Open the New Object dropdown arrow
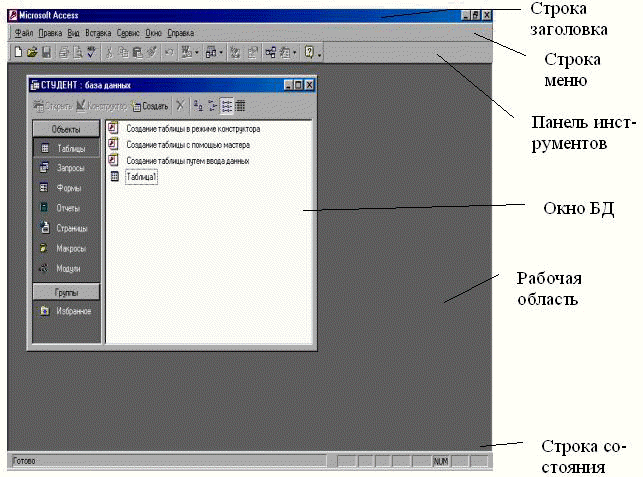Image resolution: width=643 pixels, height=477 pixels. 294,52
